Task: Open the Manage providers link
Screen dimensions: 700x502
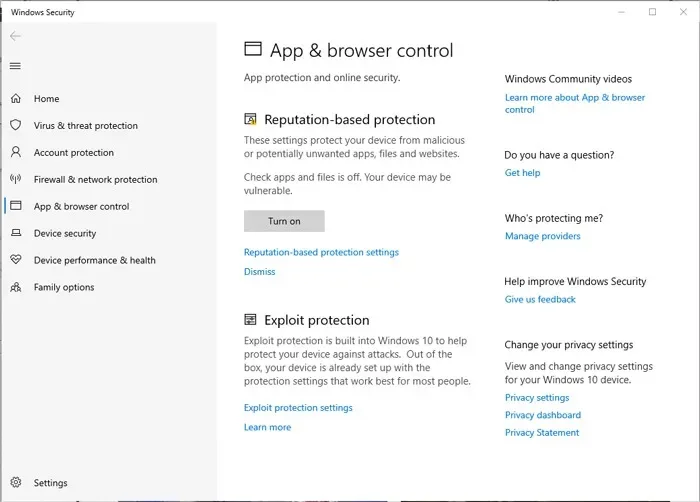Action: [x=542, y=236]
